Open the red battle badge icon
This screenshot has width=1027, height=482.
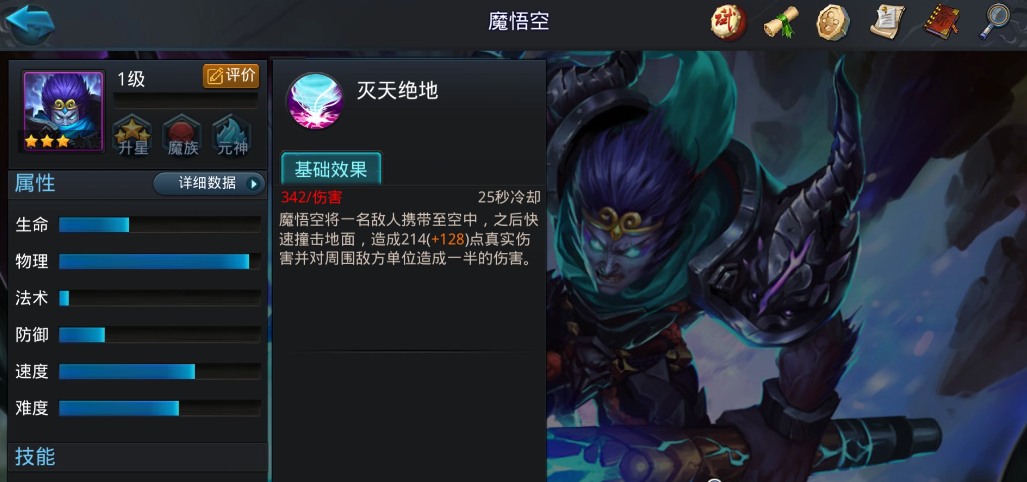tap(728, 23)
